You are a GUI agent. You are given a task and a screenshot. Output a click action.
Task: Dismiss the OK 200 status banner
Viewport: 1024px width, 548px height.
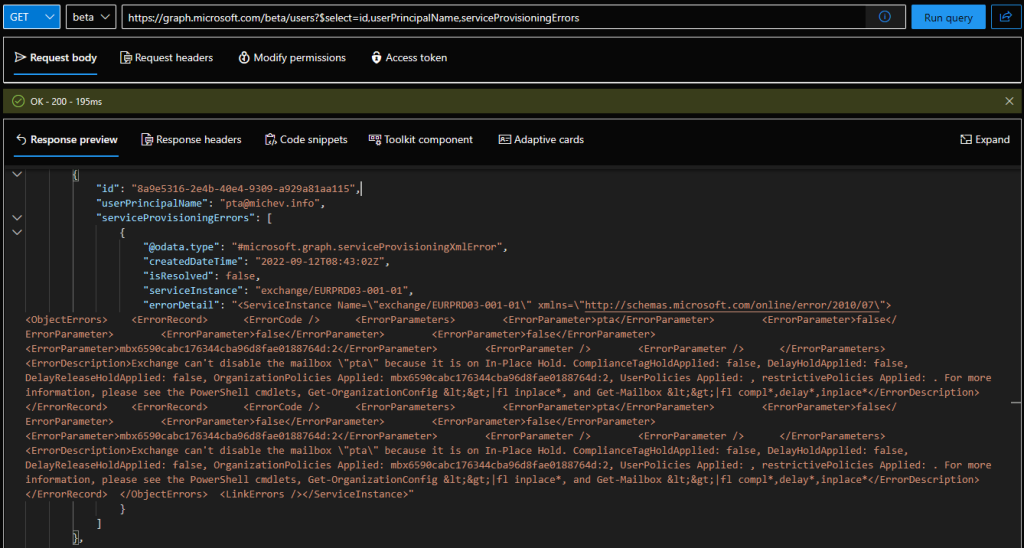click(x=1009, y=101)
